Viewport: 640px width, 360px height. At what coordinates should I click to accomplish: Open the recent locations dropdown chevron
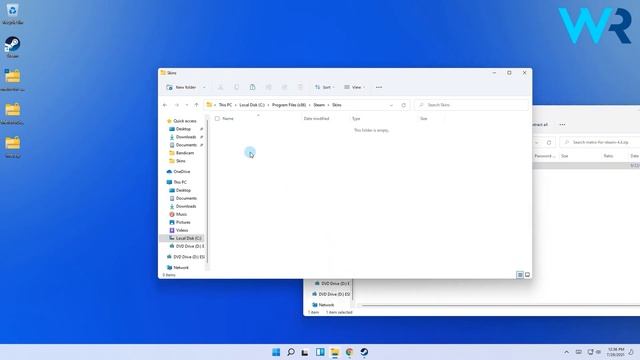(187, 105)
